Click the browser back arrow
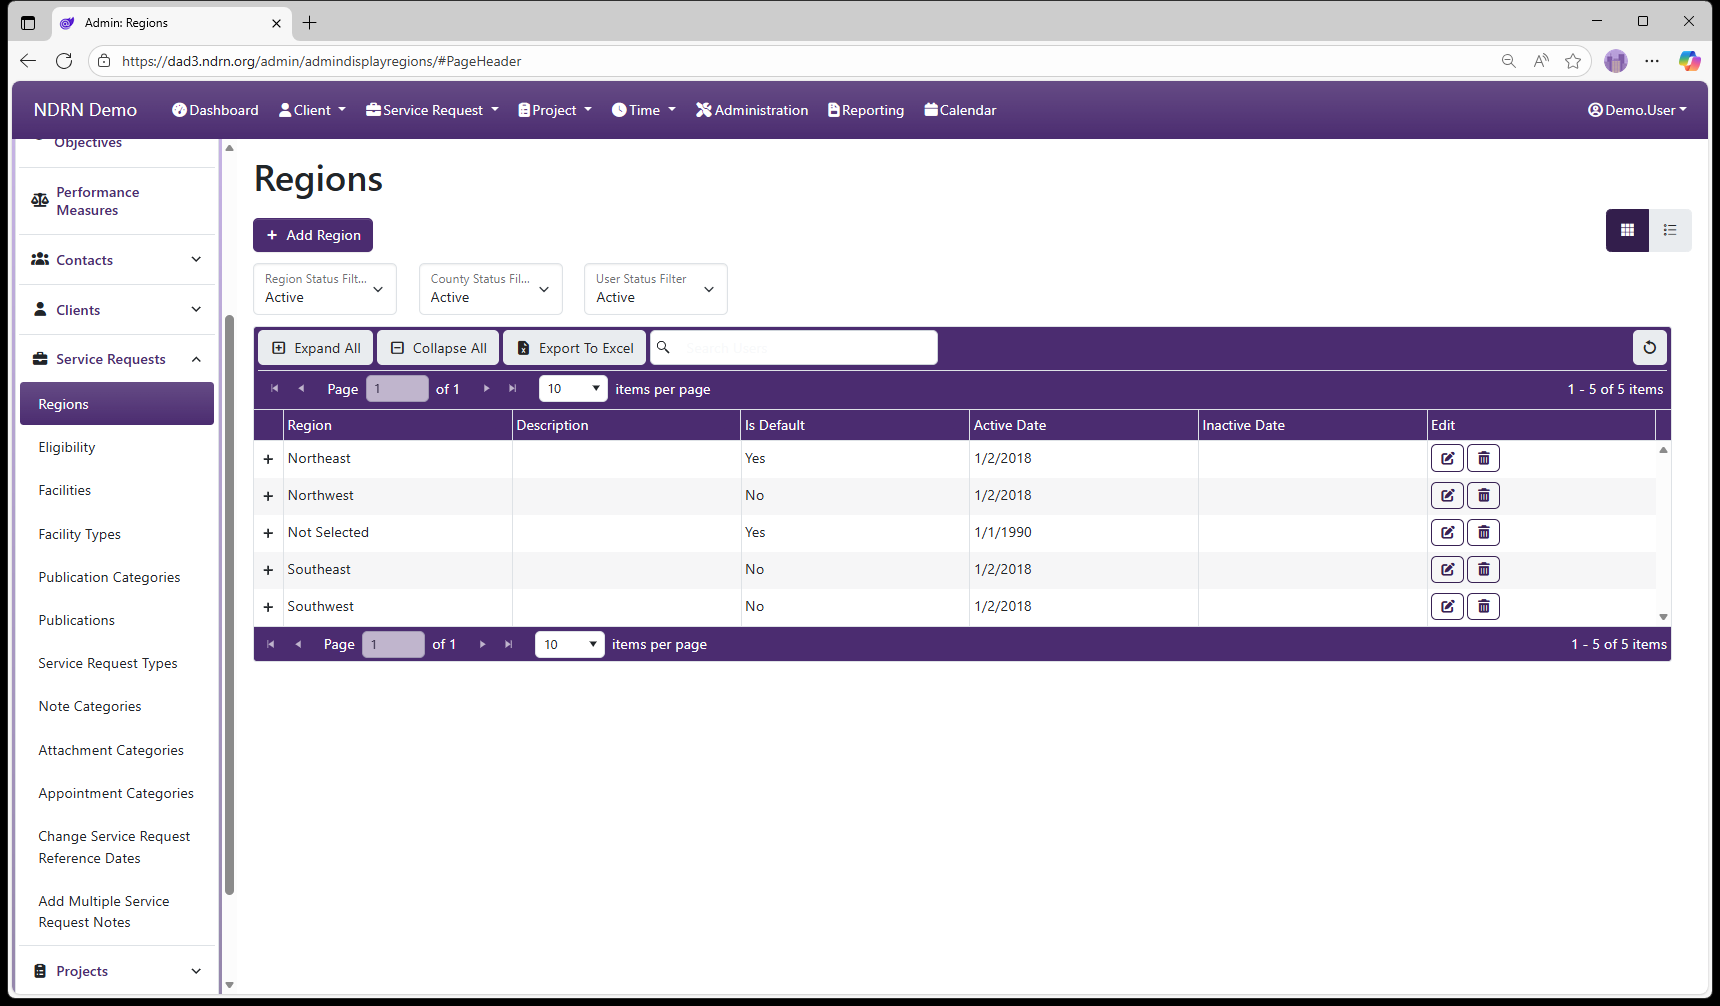 (x=28, y=61)
